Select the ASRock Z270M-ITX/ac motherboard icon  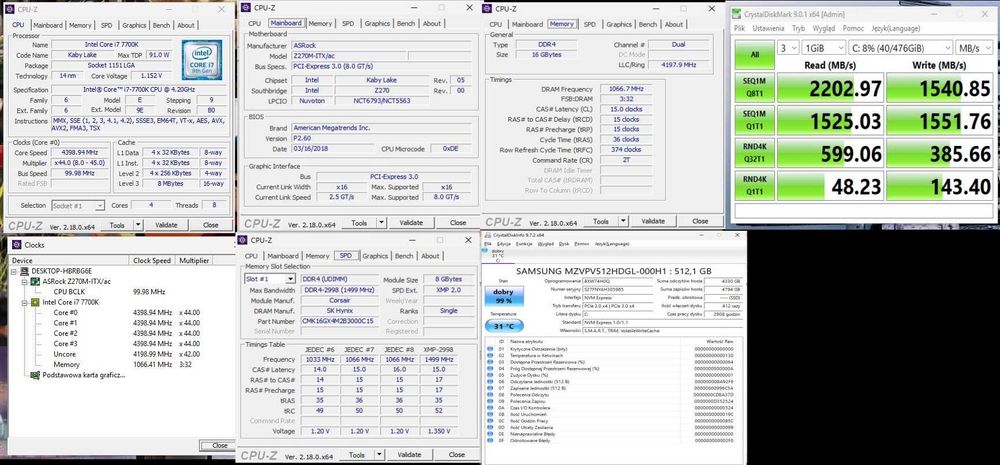pyautogui.click(x=35, y=281)
